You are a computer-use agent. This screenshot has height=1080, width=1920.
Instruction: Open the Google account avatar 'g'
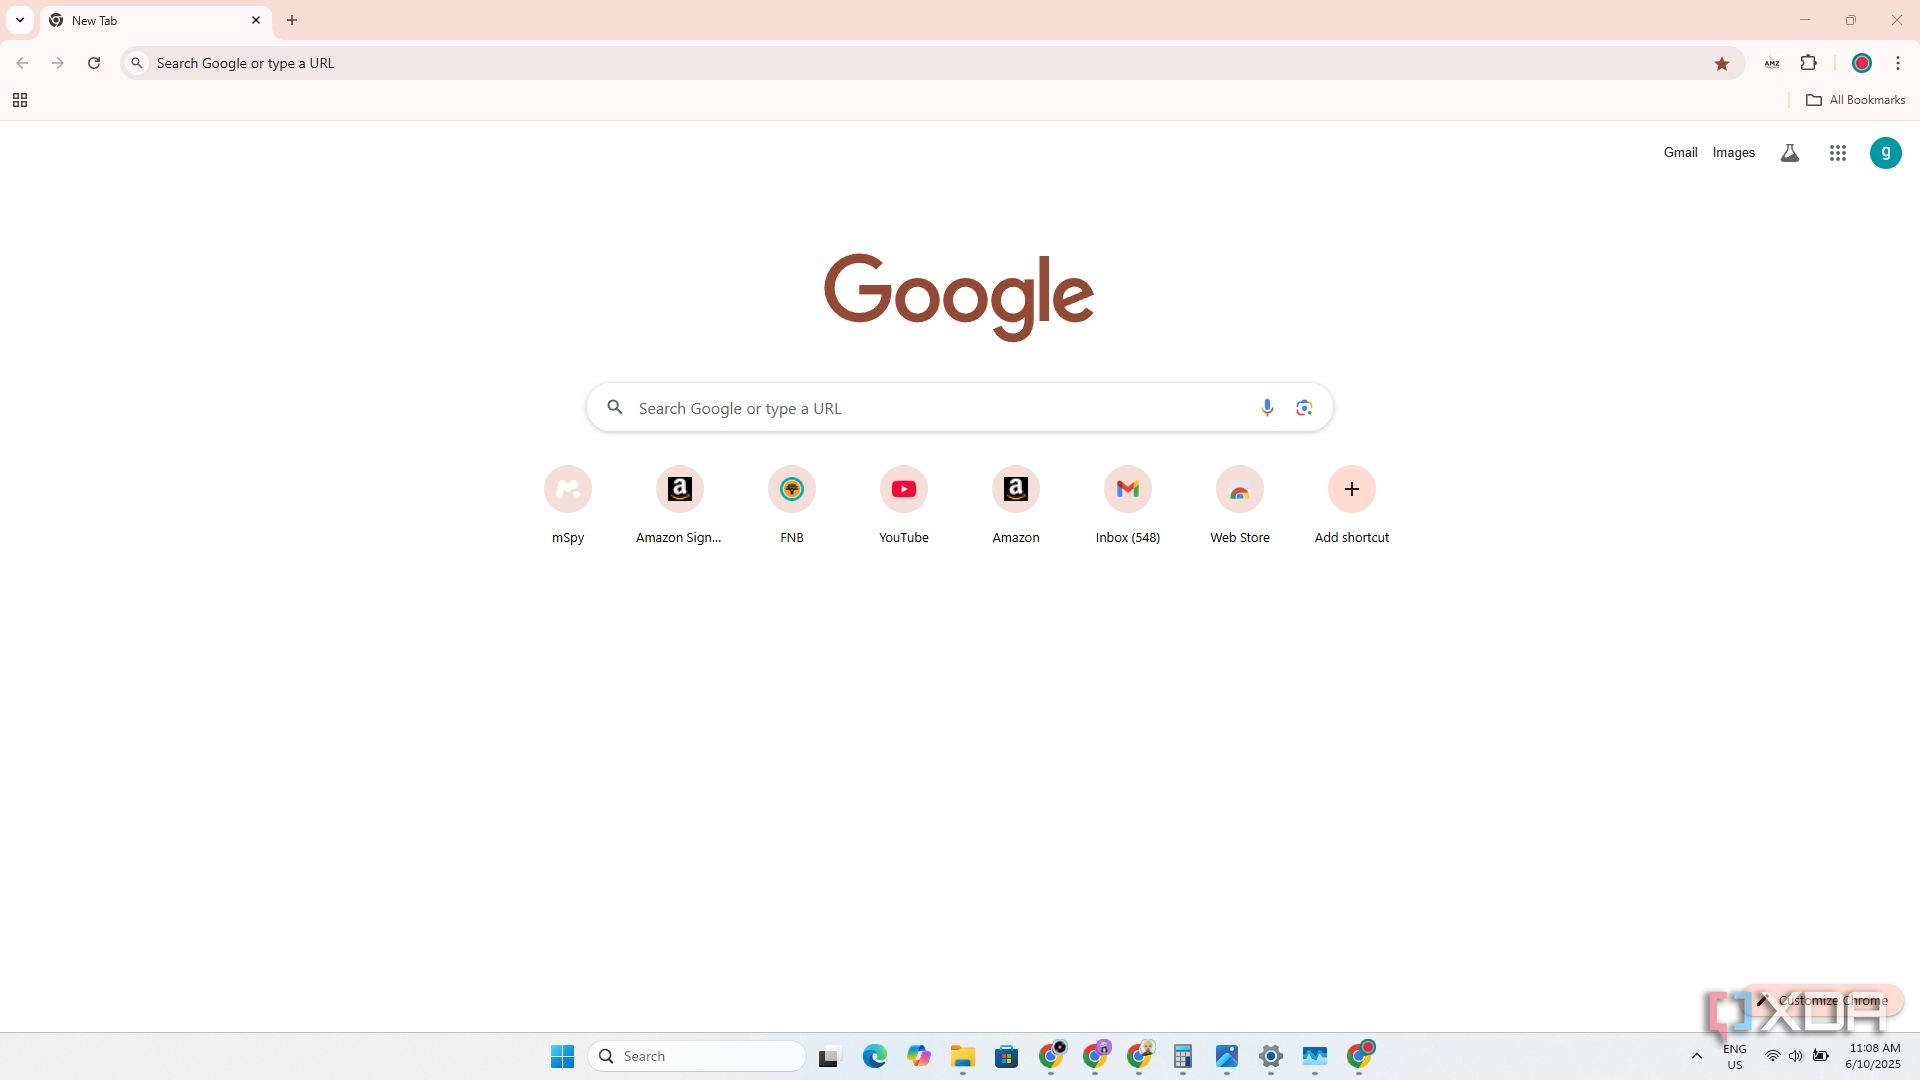[1886, 153]
